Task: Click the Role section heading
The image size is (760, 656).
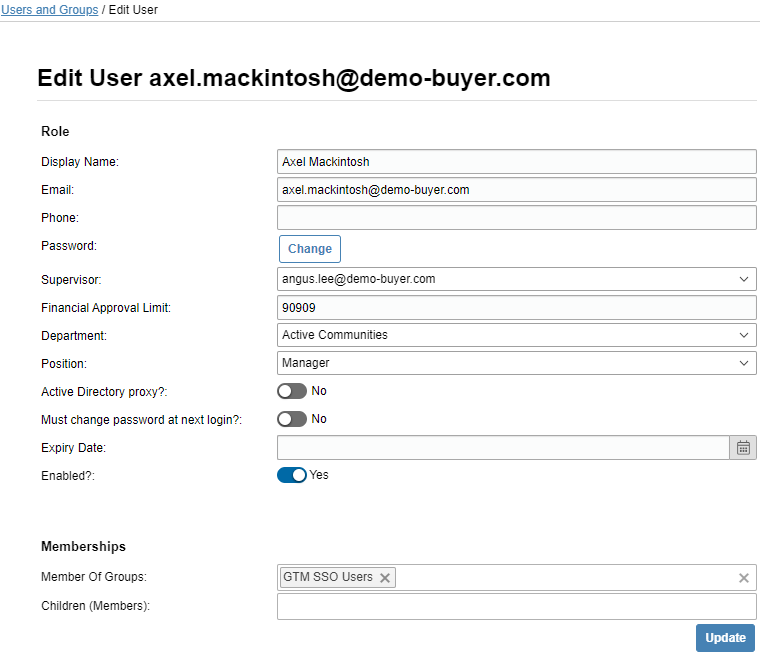Action: (55, 131)
